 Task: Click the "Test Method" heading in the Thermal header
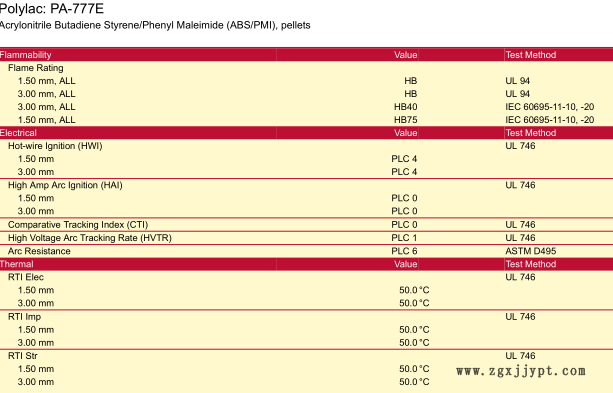(531, 264)
